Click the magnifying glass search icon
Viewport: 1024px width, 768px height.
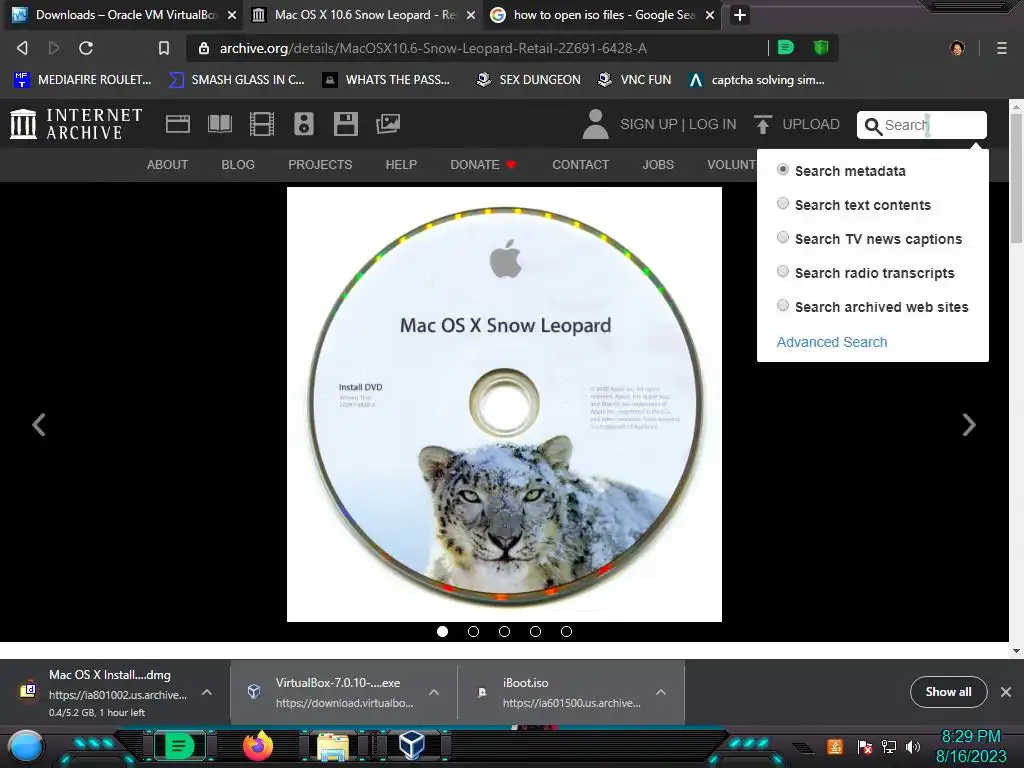tap(873, 125)
